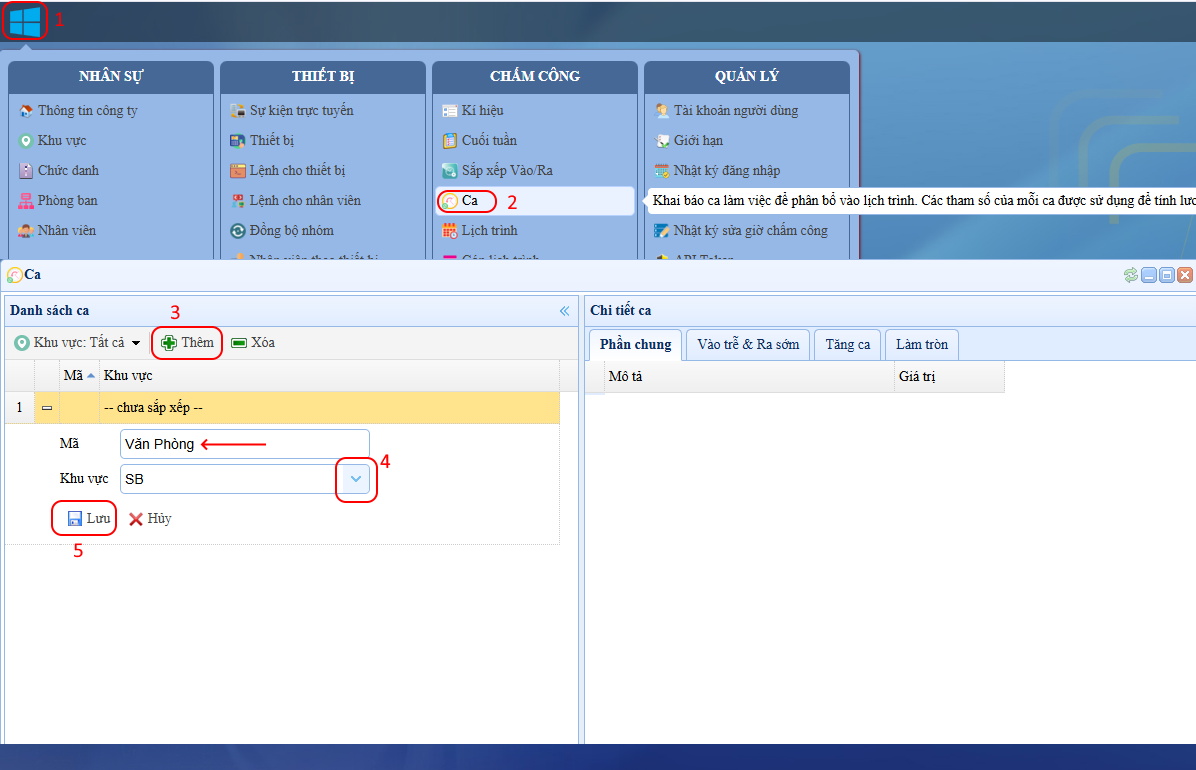Image resolution: width=1196 pixels, height=770 pixels.
Task: Open Giới hạn menu item
Action: point(689,140)
